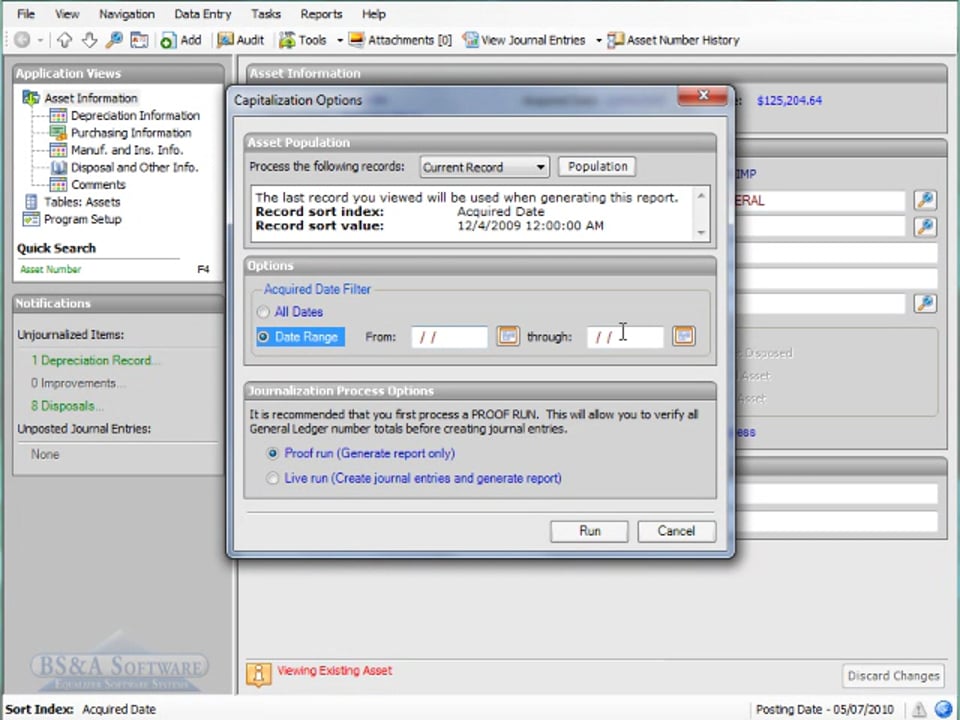The height and width of the screenshot is (720, 960).
Task: Select Disposal and Other Info. view
Action: [x=134, y=167]
